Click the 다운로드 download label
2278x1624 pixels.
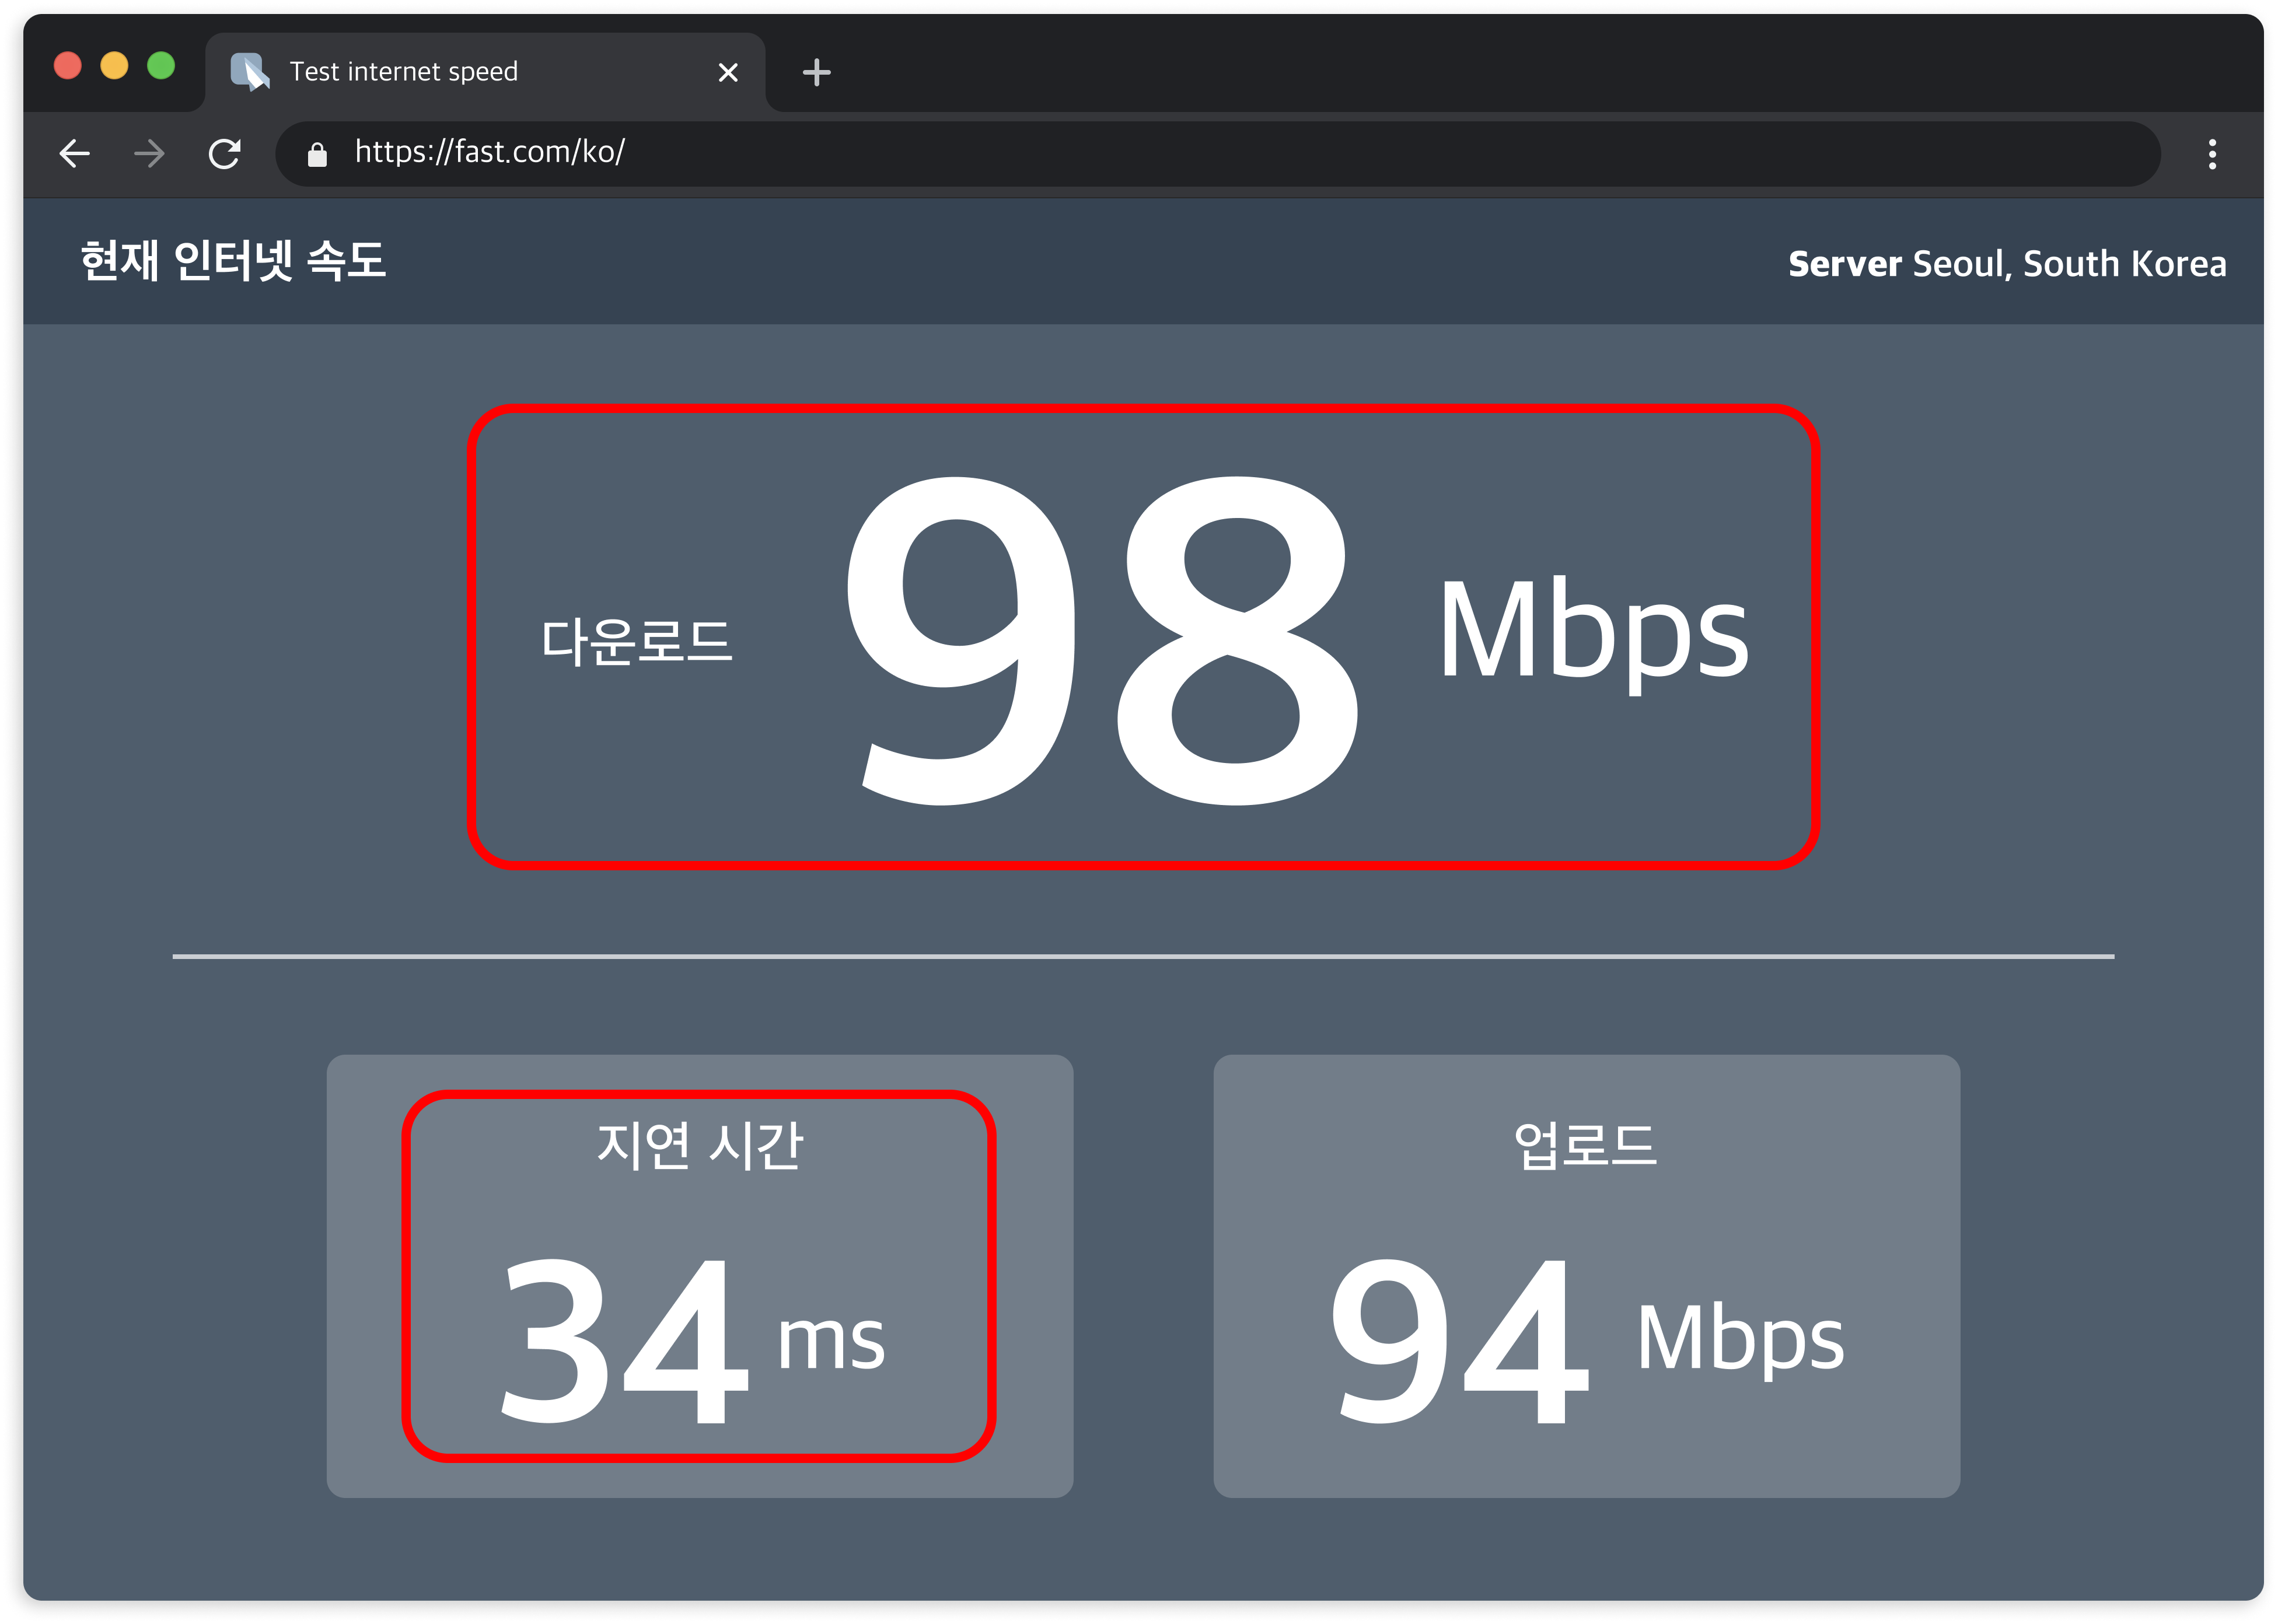[x=637, y=641]
